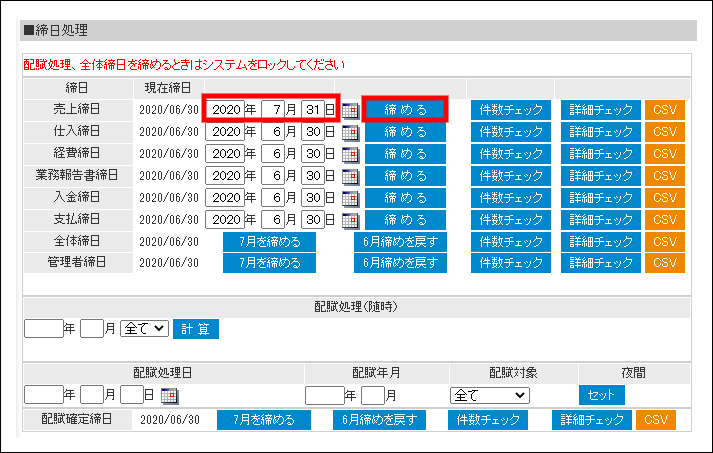713x453 pixels.
Task: Click 7月を締める in 全体締日 row
Action: (269, 242)
